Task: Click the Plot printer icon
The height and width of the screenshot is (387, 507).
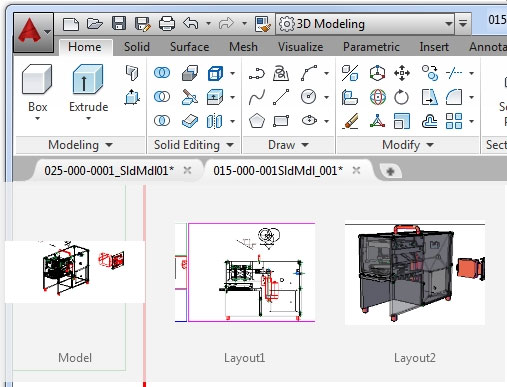Action: pos(167,24)
